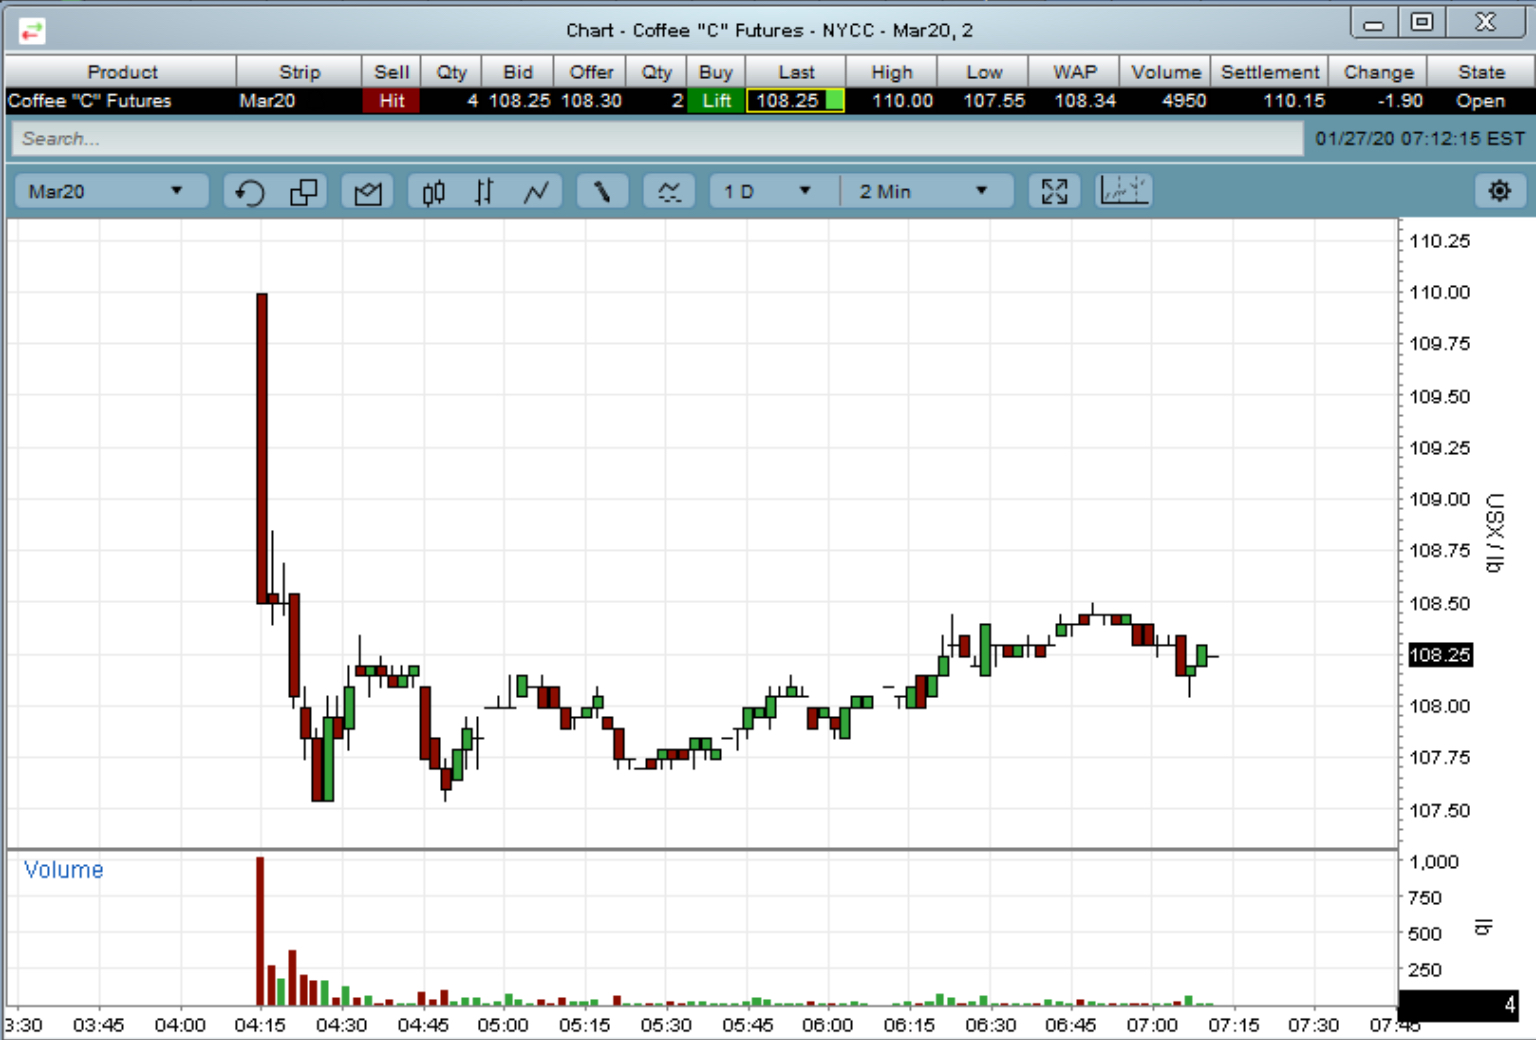Screen dimensions: 1536x1040
Task: Click into the Search field
Action: click(656, 139)
